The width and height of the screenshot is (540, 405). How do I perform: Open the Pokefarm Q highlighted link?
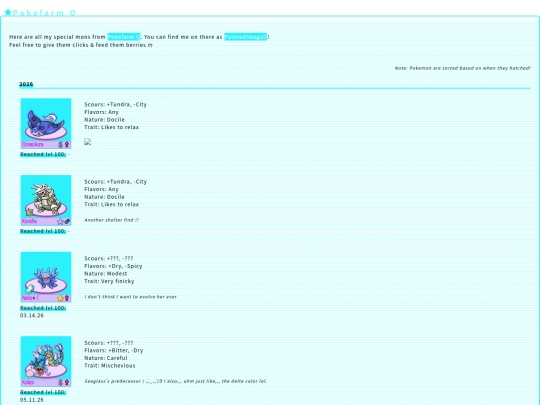click(124, 37)
